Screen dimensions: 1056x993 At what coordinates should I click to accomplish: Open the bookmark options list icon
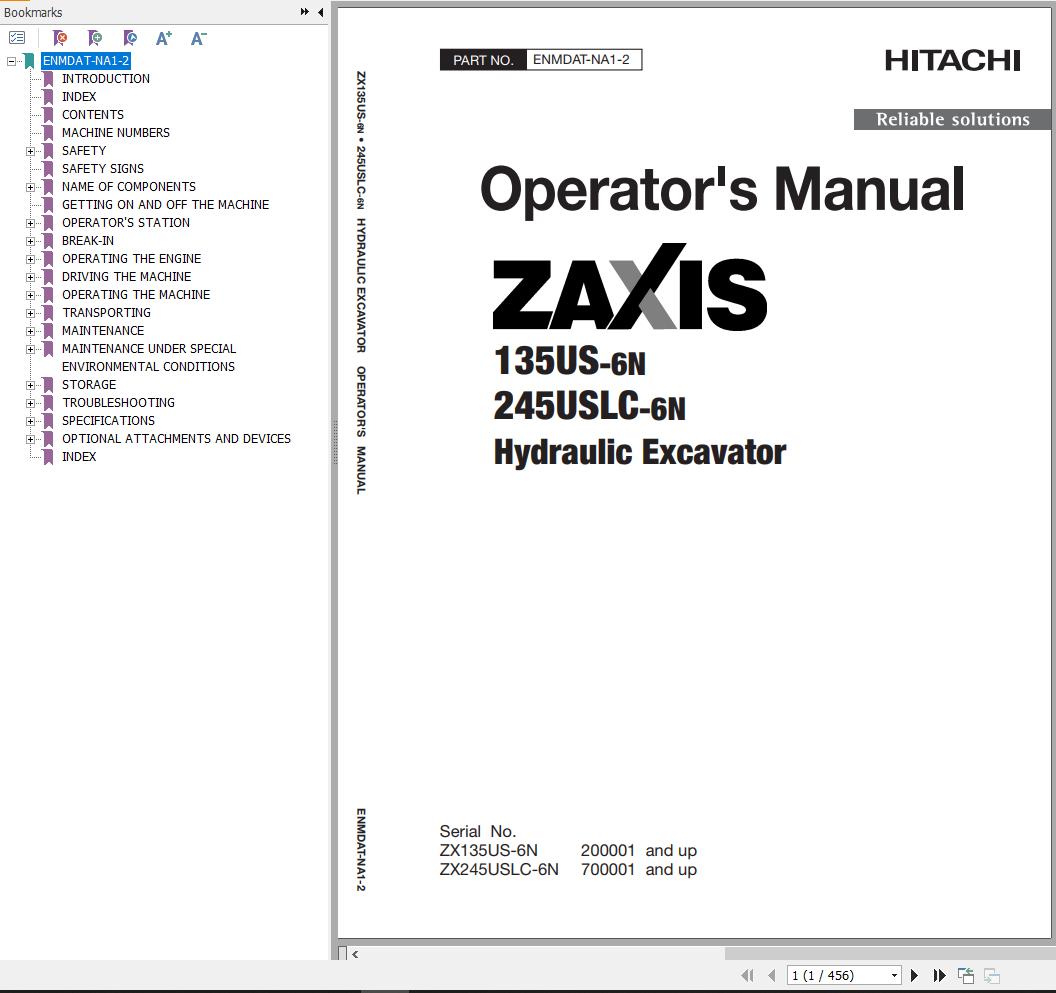pos(17,38)
